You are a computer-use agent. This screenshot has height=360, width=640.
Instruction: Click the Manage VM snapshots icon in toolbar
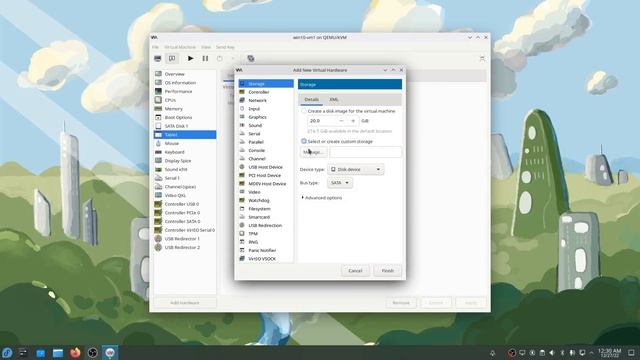pyautogui.click(x=251, y=58)
